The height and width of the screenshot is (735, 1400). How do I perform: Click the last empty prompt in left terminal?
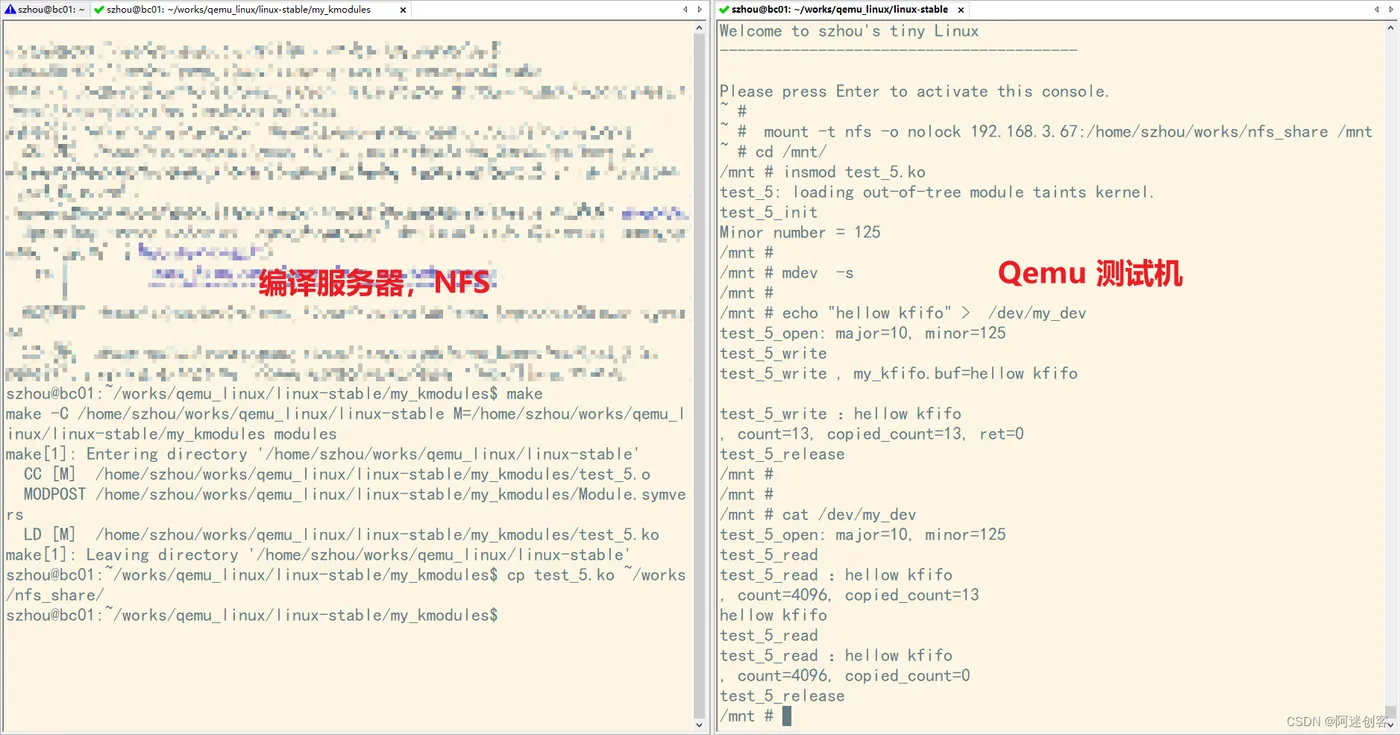pos(251,615)
